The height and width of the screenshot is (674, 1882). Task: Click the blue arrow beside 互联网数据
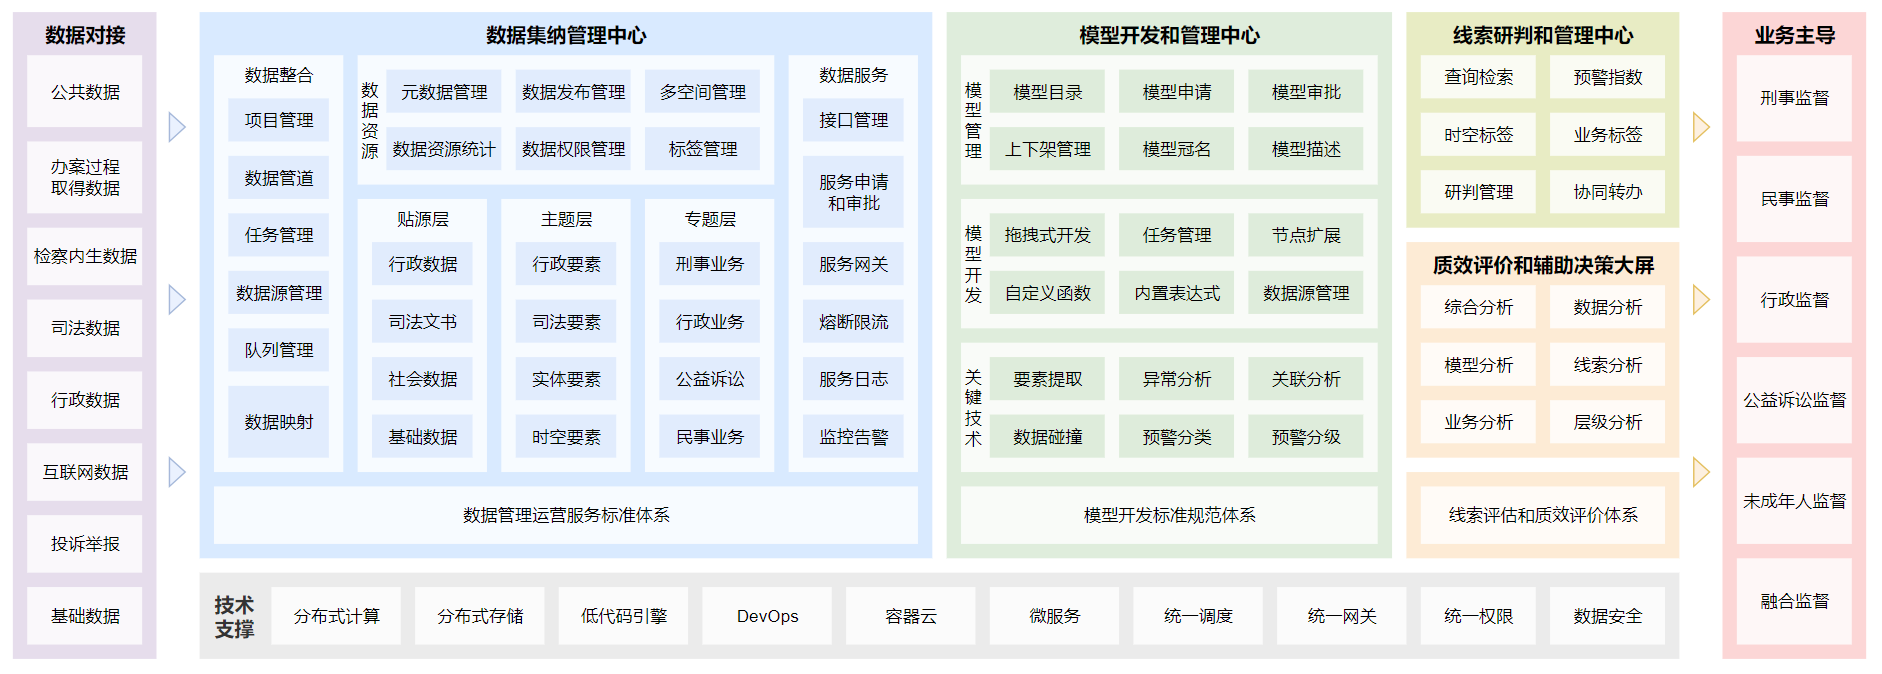(177, 472)
